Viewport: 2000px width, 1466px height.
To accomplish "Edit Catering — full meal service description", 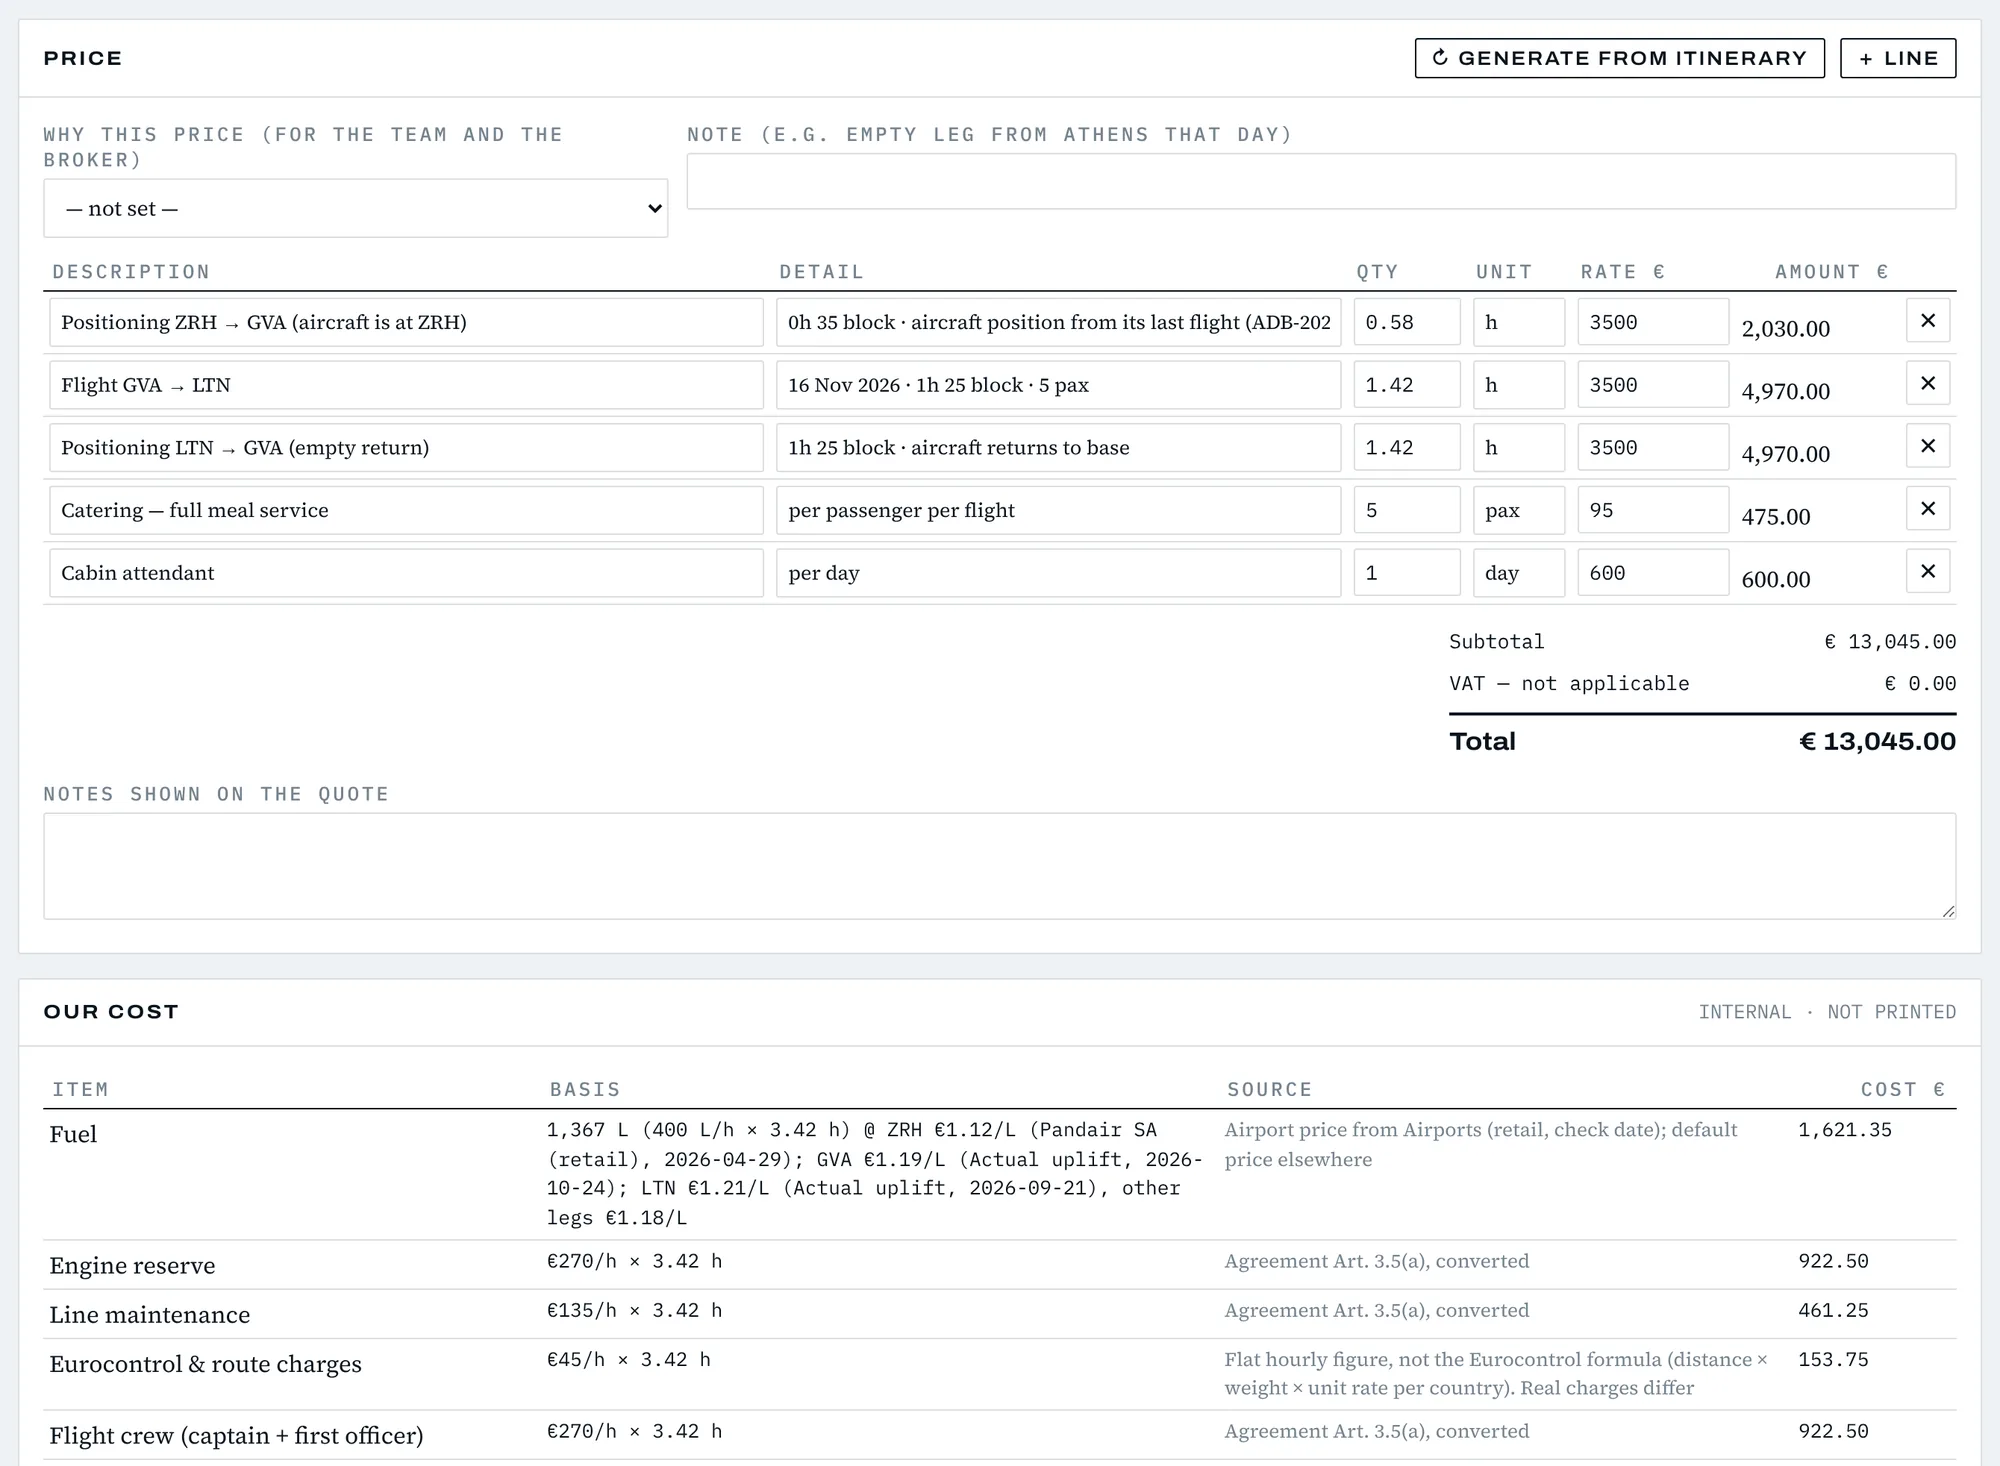I will click(x=406, y=510).
